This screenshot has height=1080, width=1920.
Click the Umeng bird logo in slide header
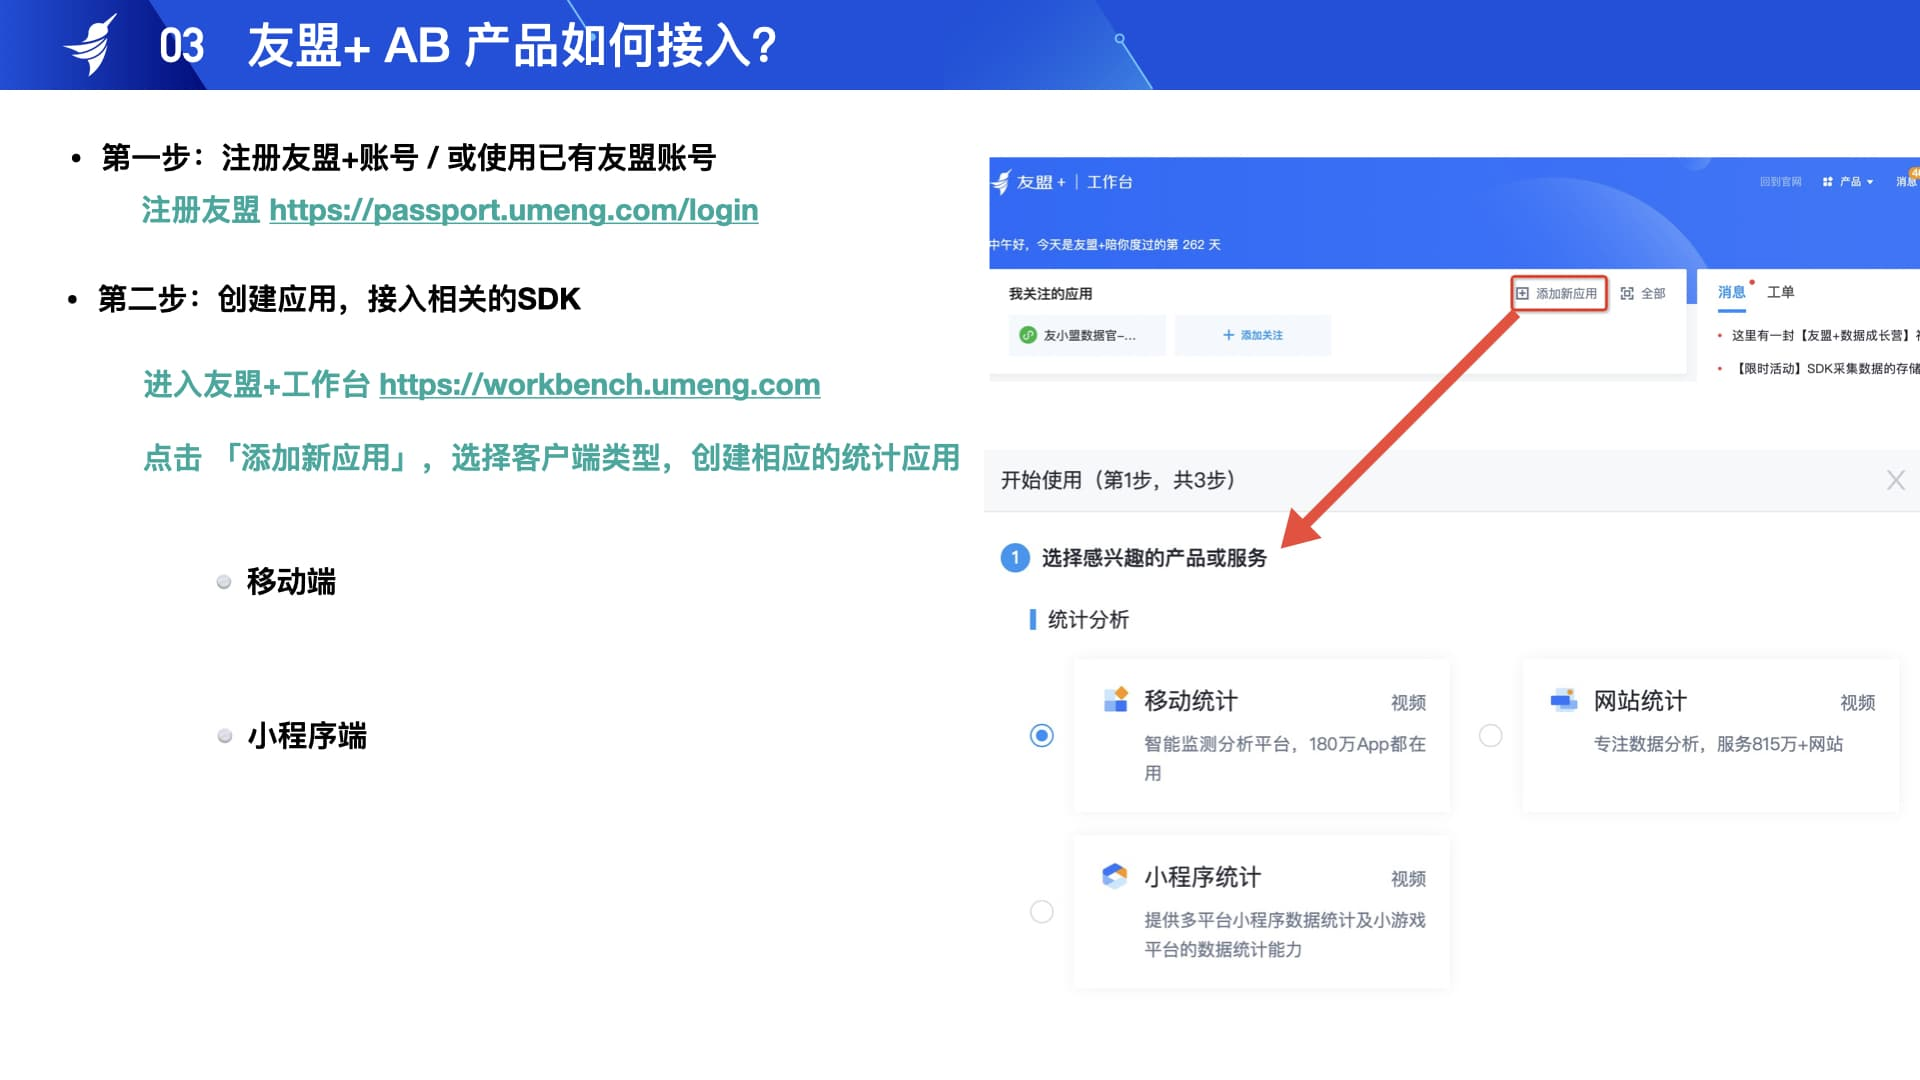pos(91,45)
